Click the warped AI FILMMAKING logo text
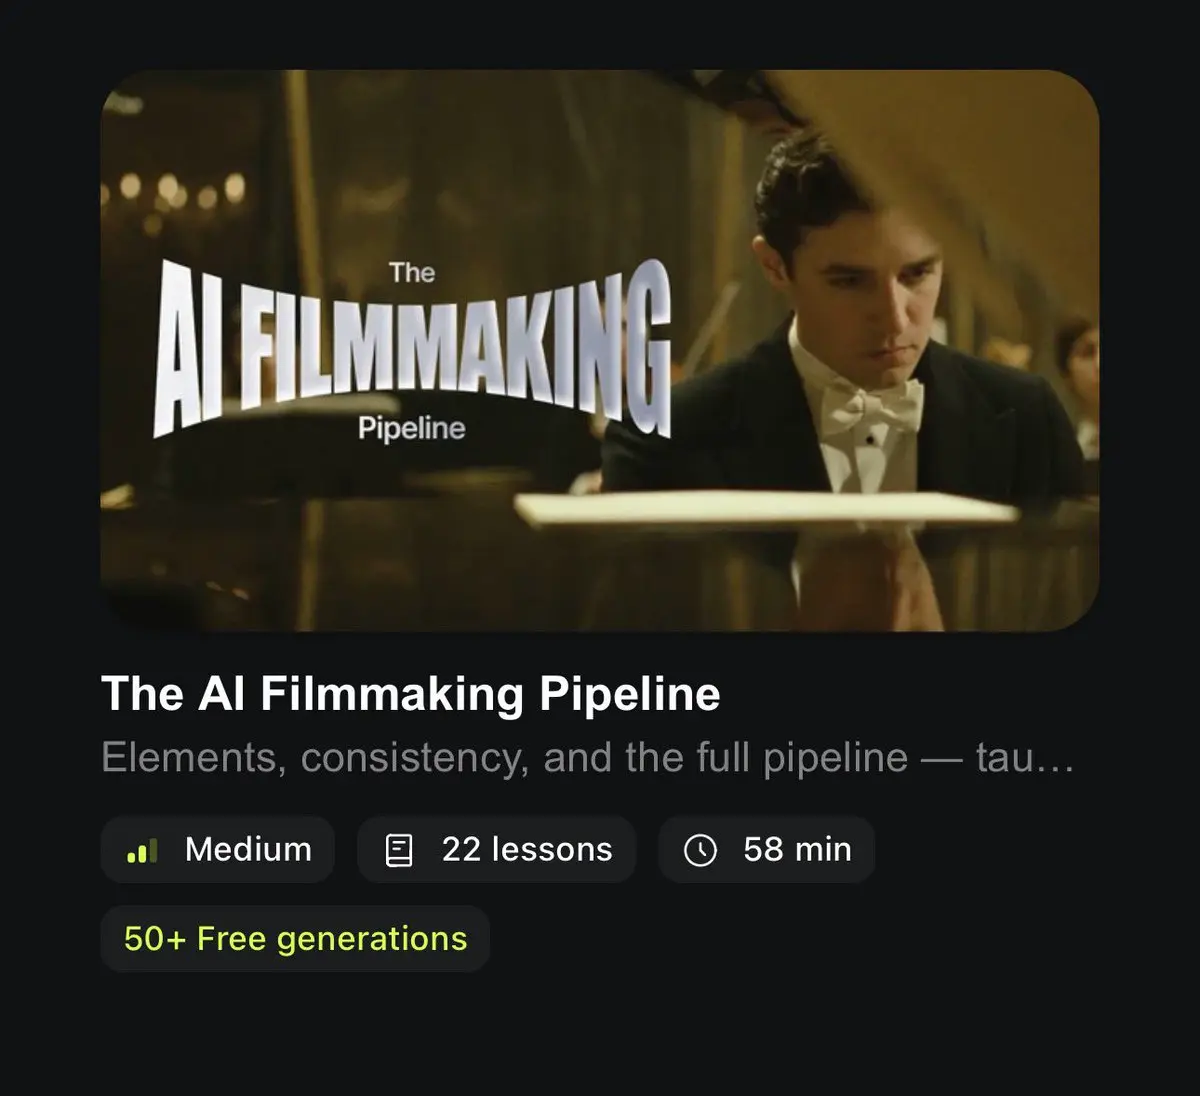Image resolution: width=1200 pixels, height=1096 pixels. click(412, 350)
